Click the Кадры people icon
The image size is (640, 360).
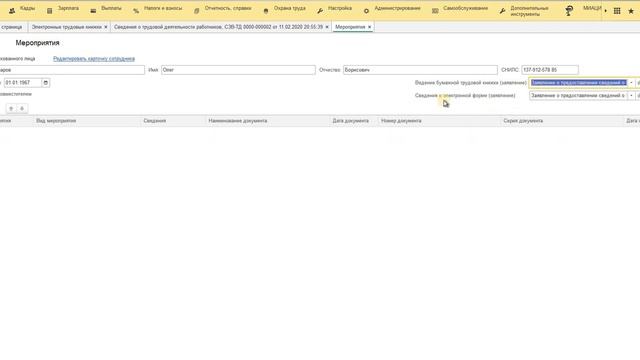point(12,11)
